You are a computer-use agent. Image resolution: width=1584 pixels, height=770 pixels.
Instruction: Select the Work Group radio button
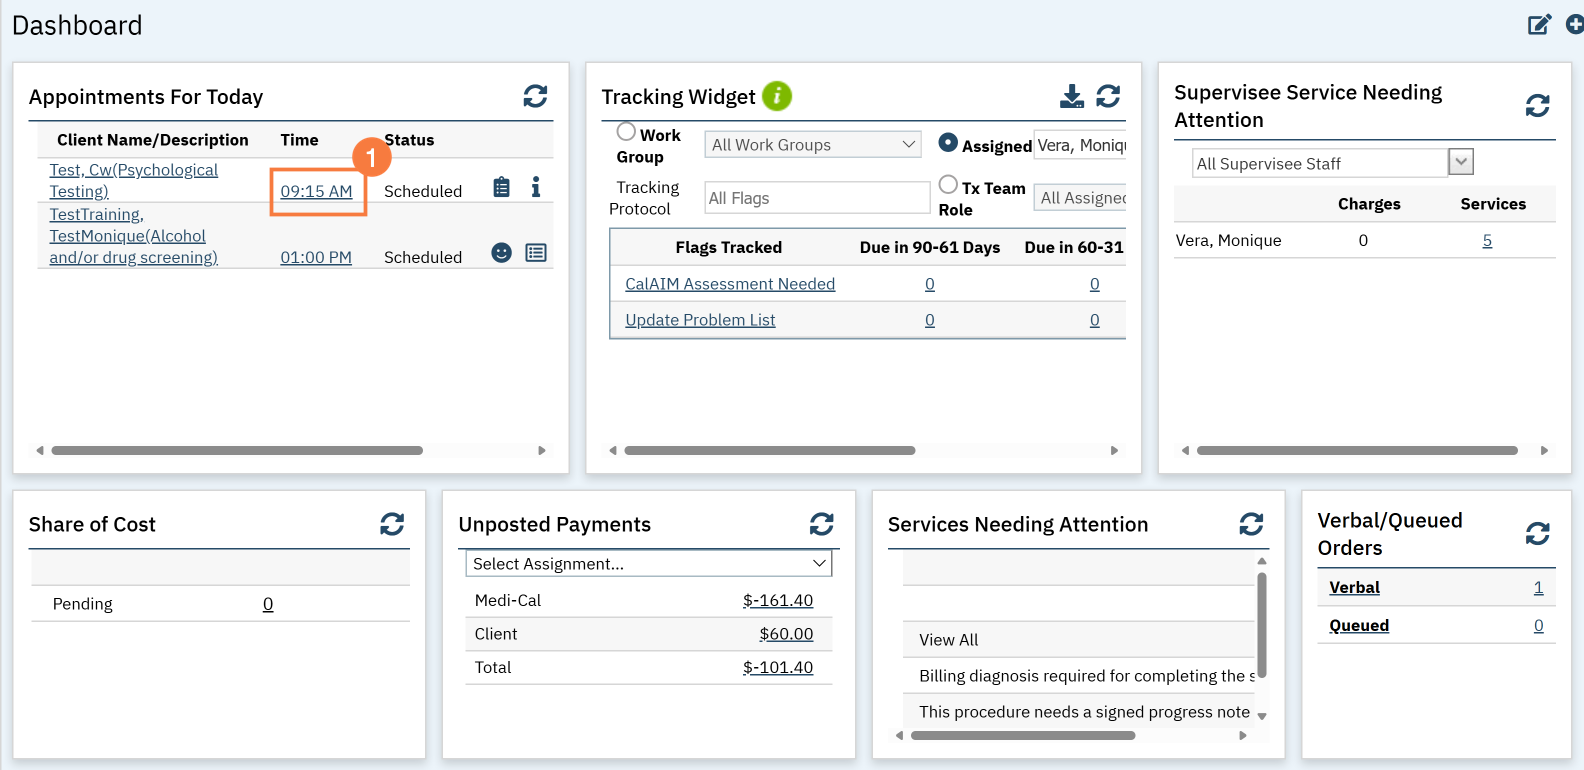tap(627, 132)
